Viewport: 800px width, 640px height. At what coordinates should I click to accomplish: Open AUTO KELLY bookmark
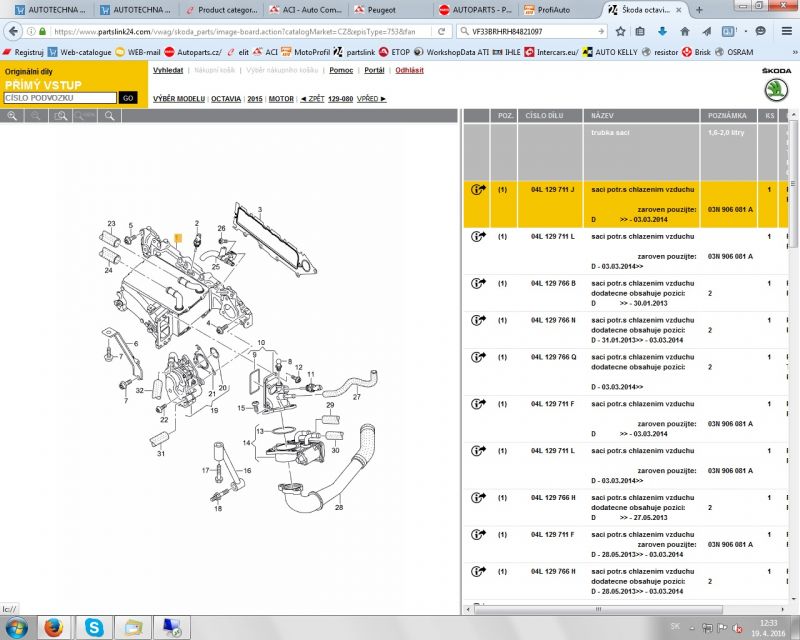coord(610,52)
